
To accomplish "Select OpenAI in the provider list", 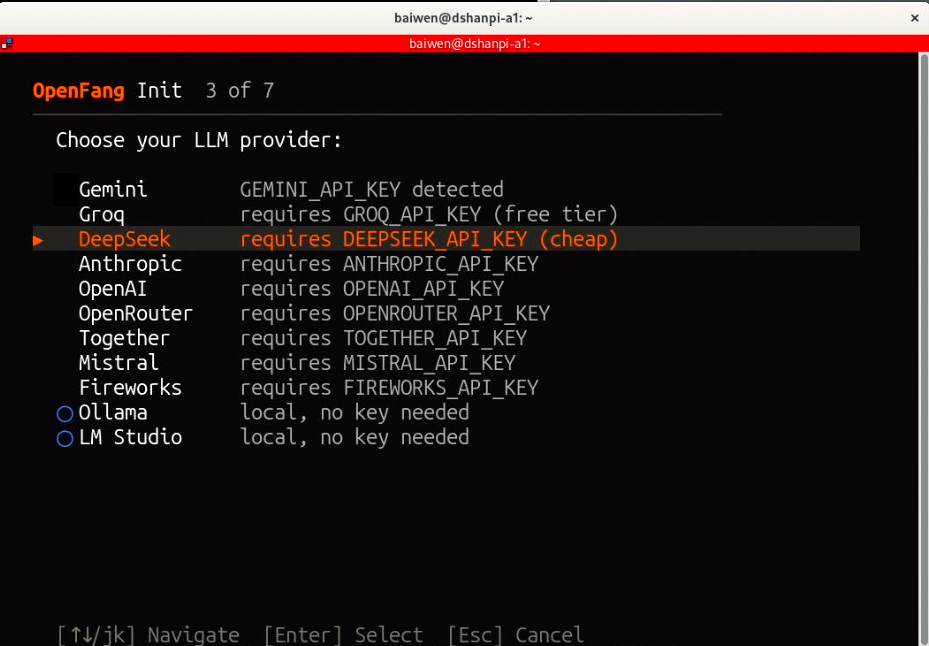I will click(115, 289).
